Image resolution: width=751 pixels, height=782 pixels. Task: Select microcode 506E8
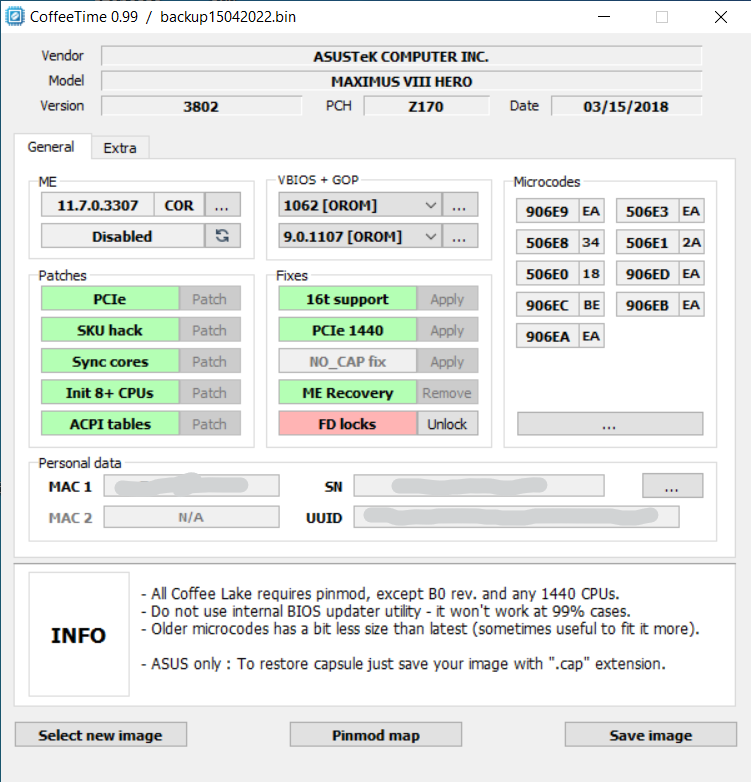click(547, 242)
